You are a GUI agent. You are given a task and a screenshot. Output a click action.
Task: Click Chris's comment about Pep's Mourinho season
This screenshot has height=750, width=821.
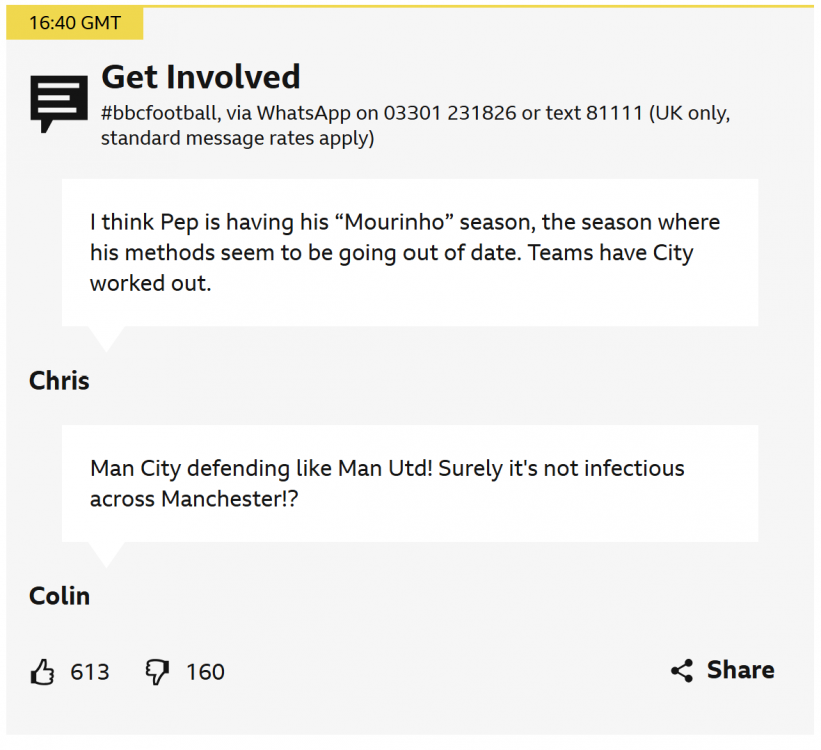404,236
